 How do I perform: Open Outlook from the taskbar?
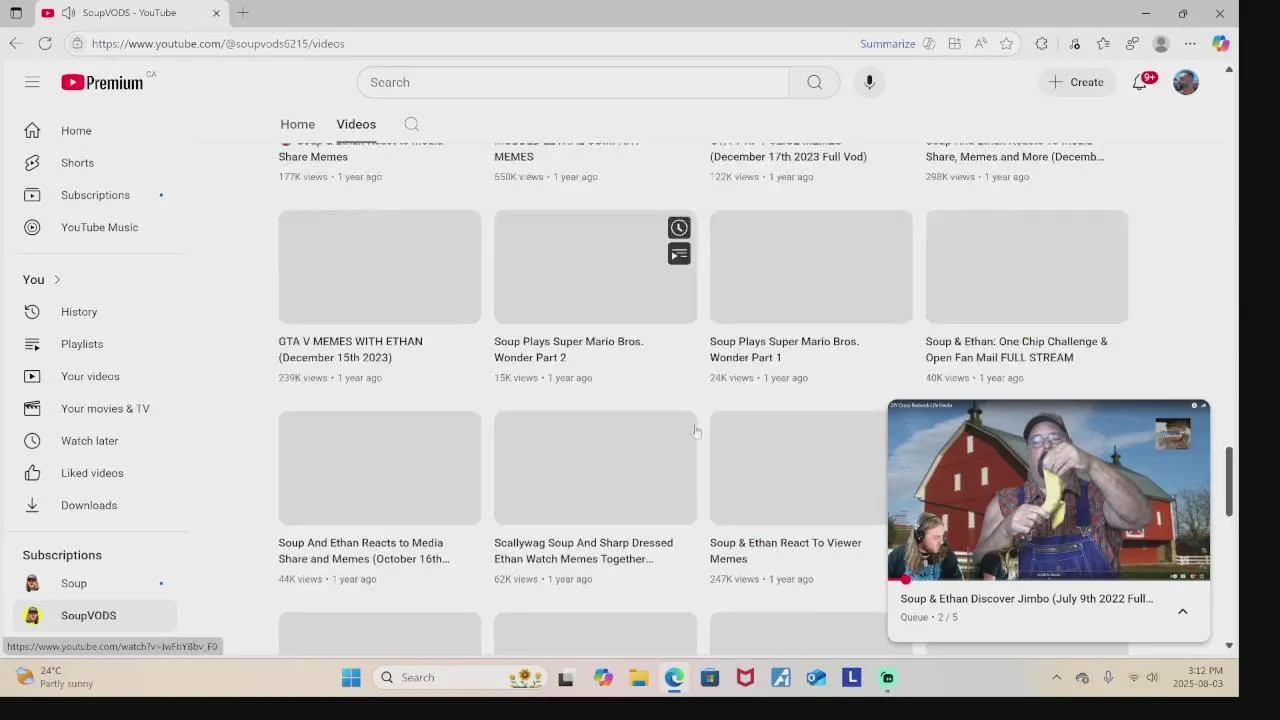coord(816,678)
